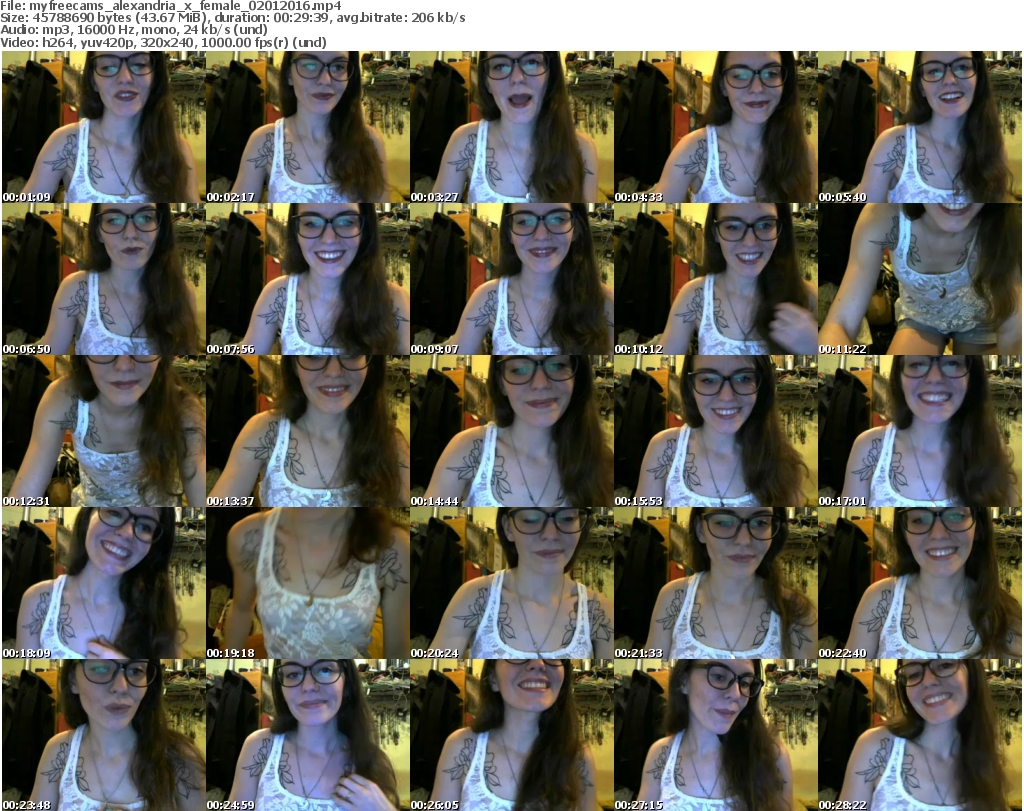The height and width of the screenshot is (811, 1024).
Task: Click the frame stamped 00:10:12
Action: 715,279
